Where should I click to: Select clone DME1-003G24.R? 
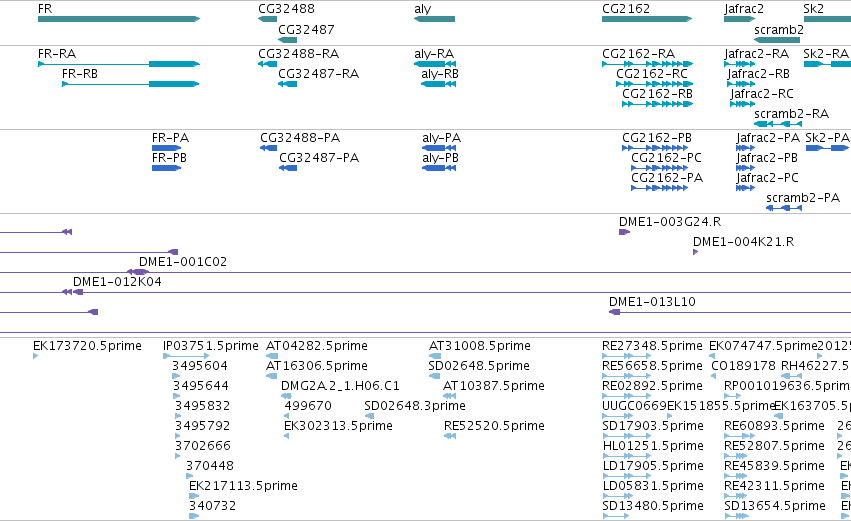(x=624, y=232)
